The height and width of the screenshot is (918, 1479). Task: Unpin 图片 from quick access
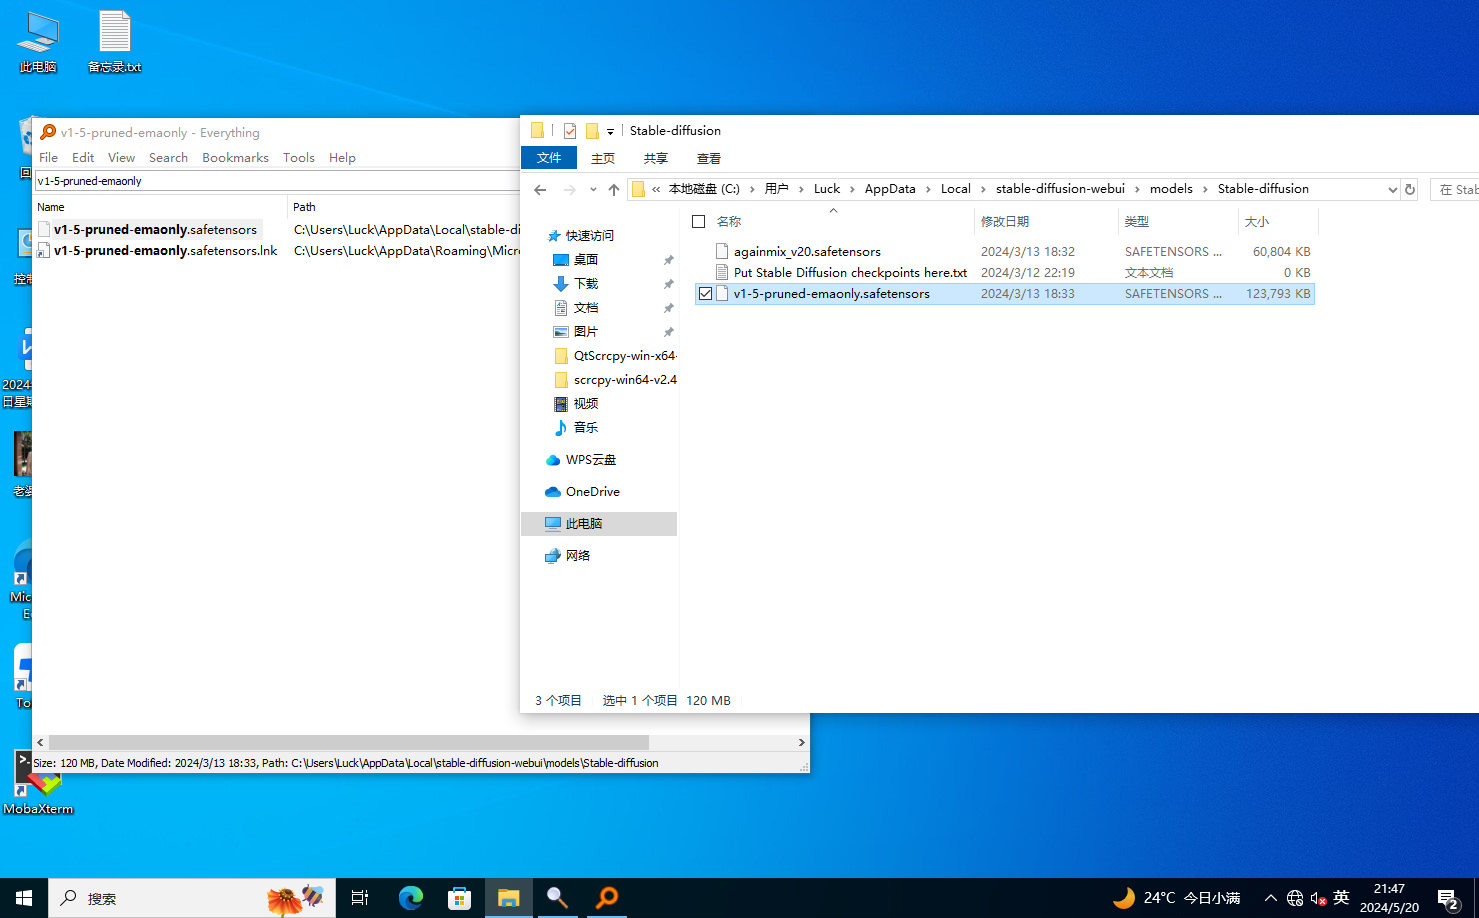(668, 332)
